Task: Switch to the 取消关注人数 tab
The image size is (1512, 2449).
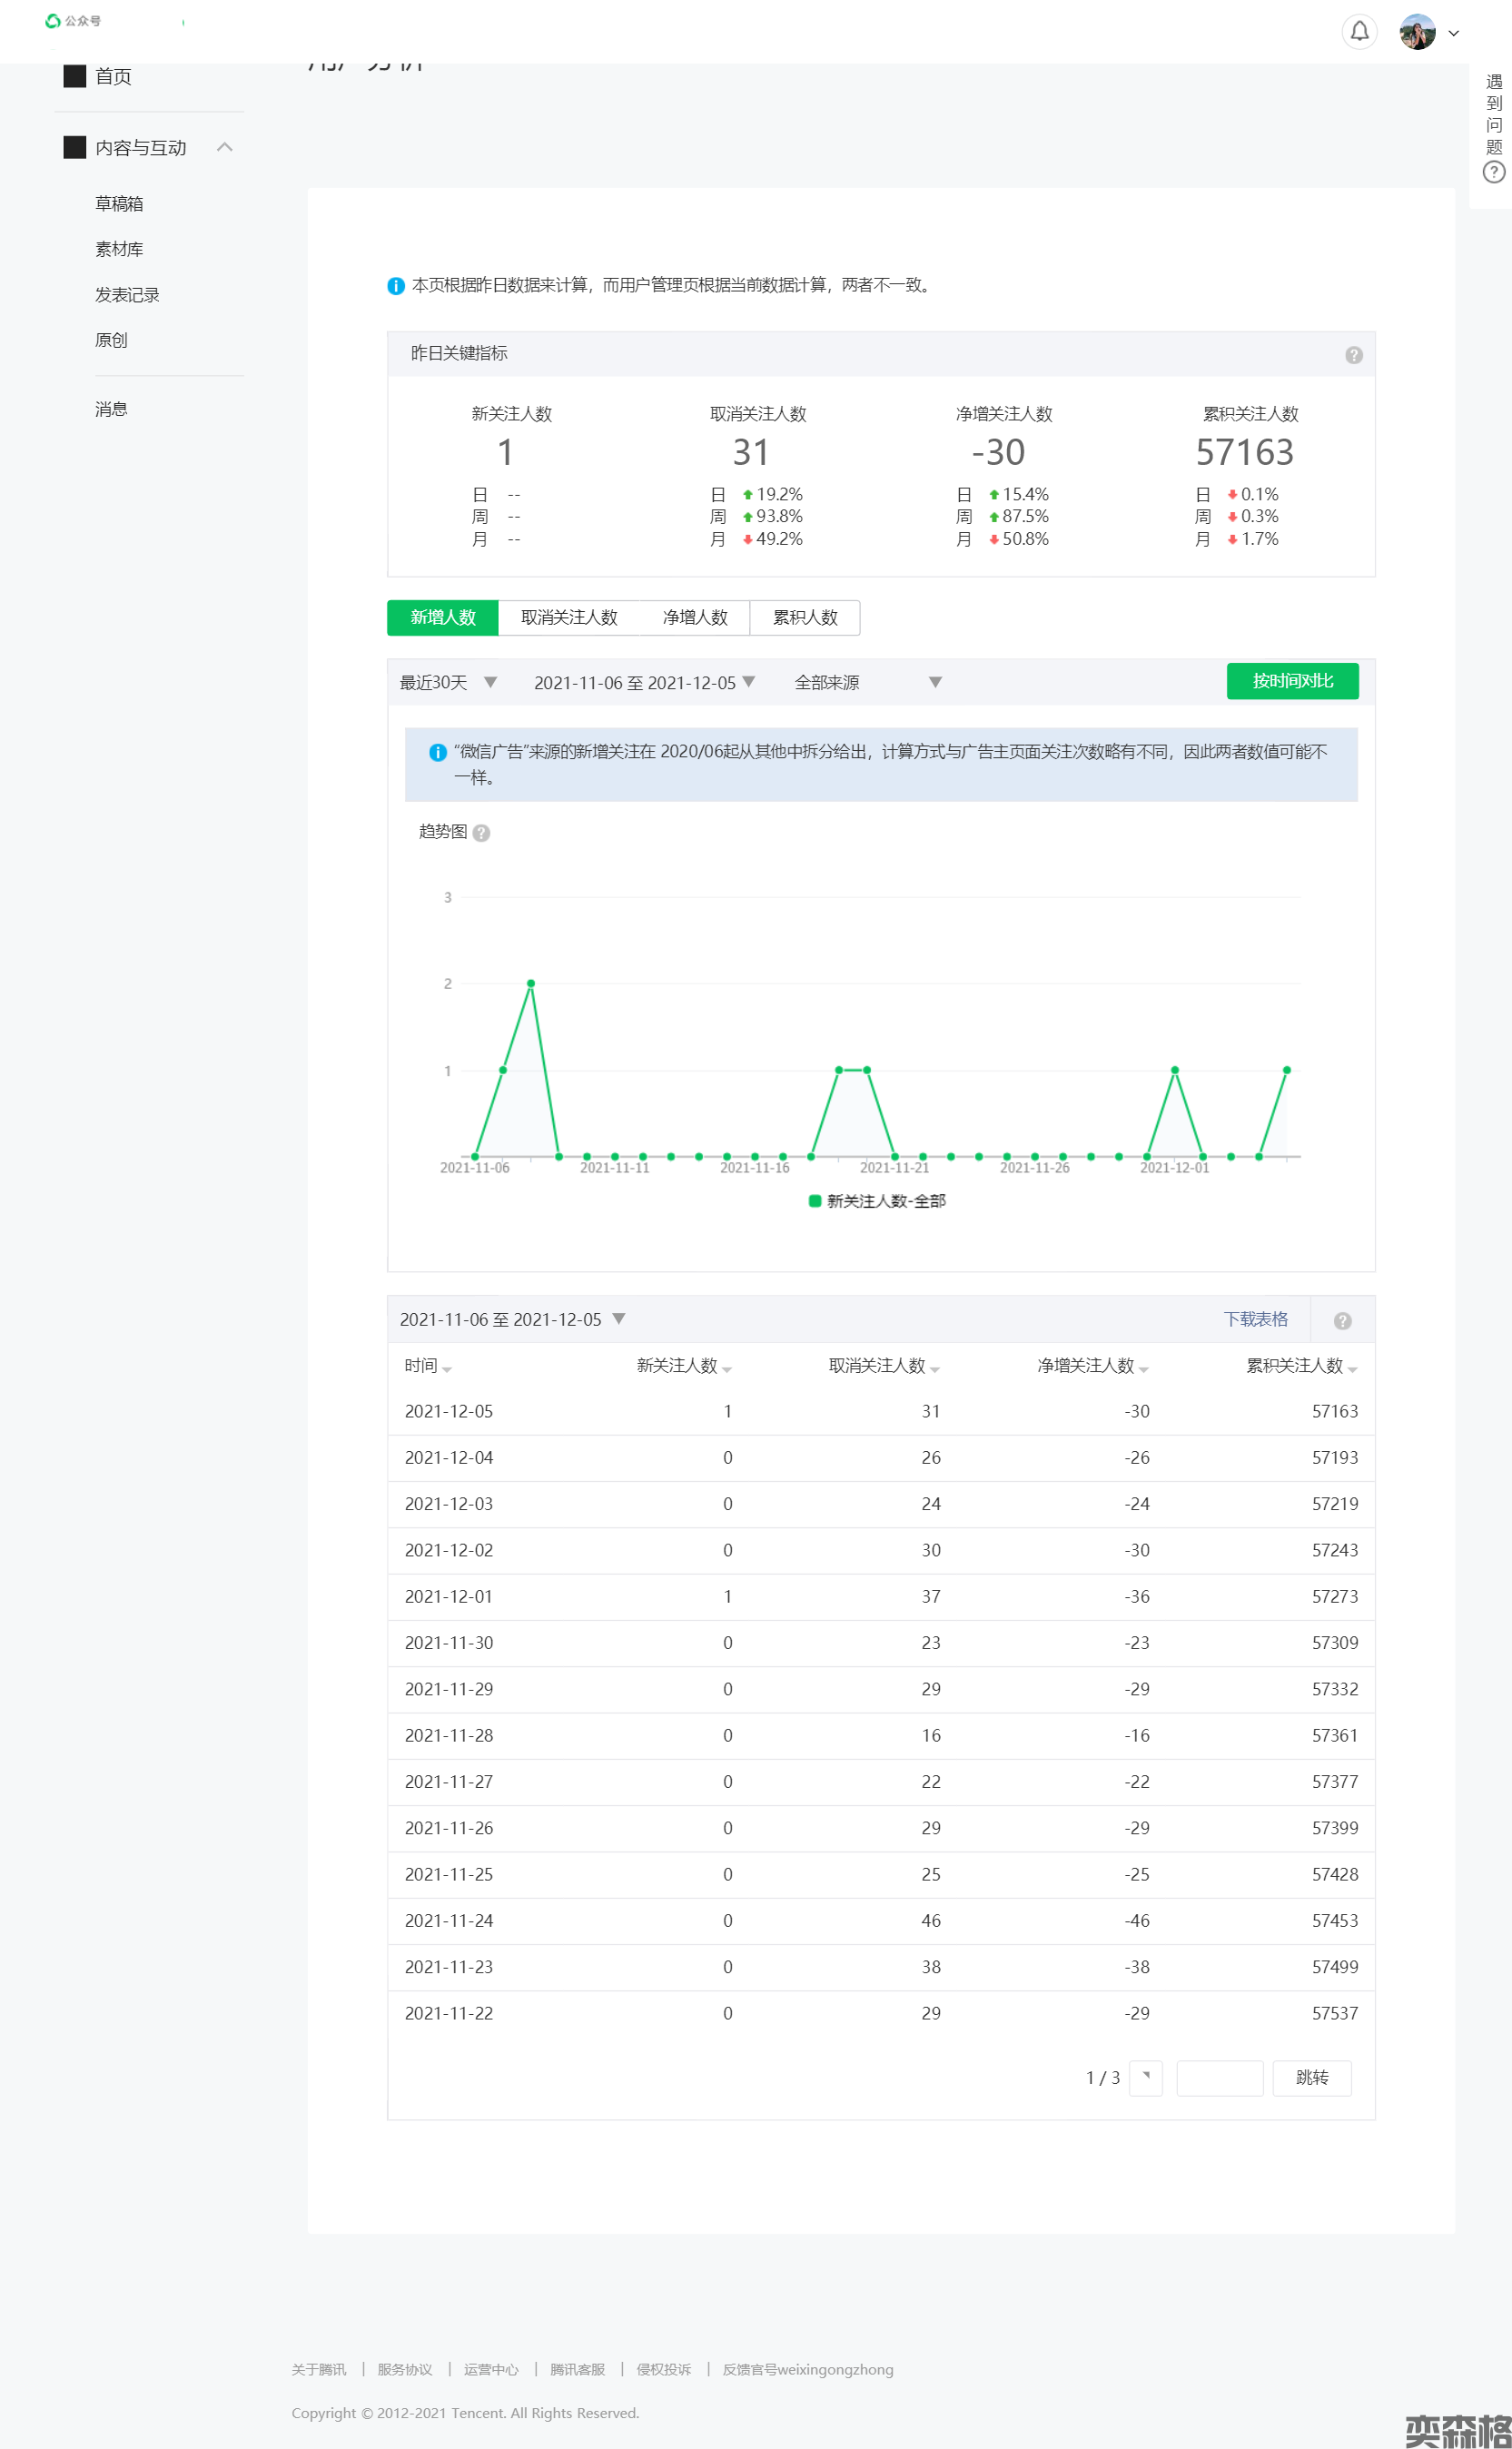Action: coord(569,617)
